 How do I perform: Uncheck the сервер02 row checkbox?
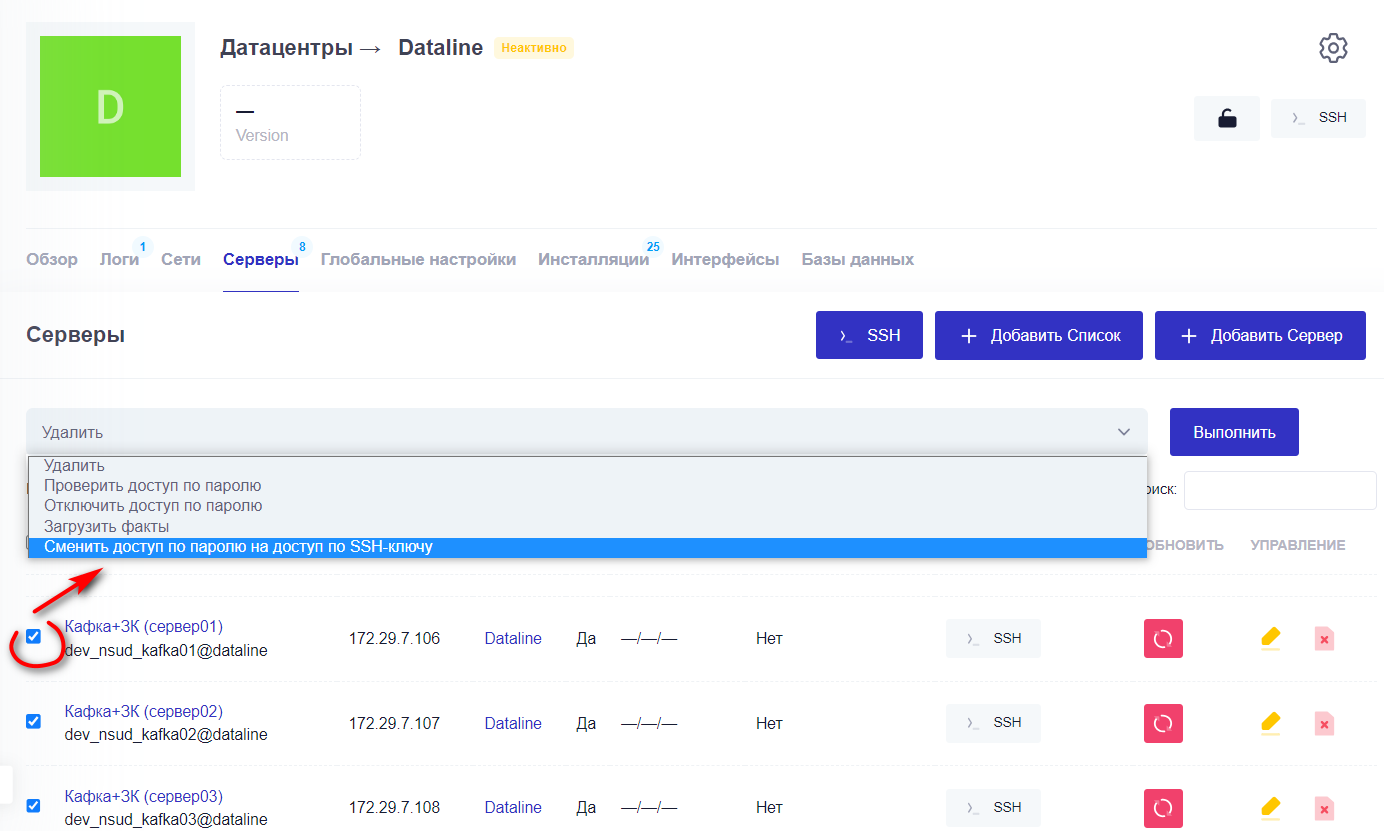point(33,721)
